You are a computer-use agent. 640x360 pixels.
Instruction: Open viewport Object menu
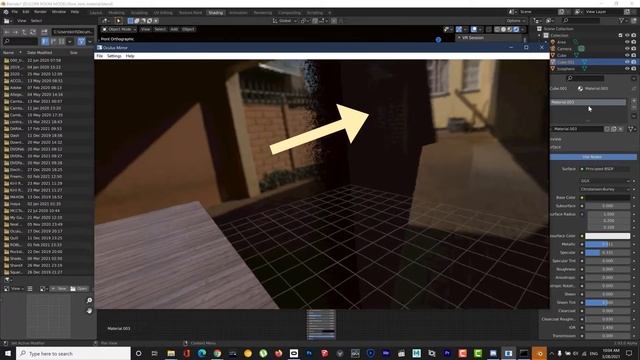click(x=188, y=29)
